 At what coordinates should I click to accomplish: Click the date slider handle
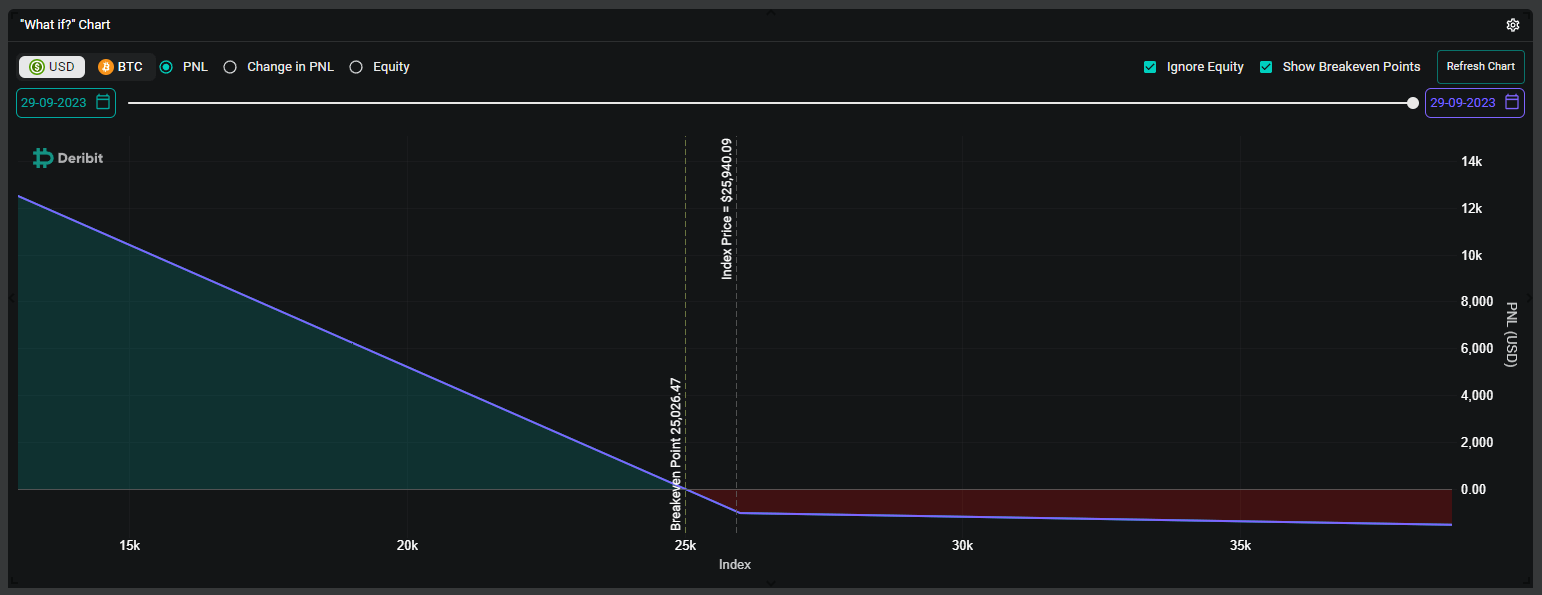[1412, 102]
